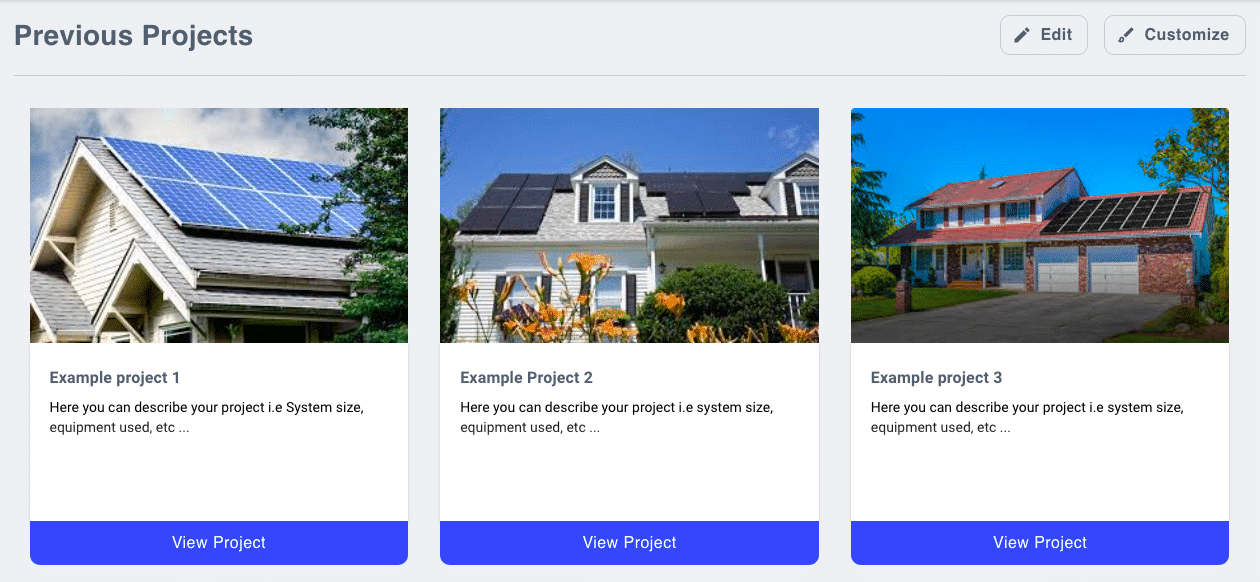This screenshot has height=582, width=1260.
Task: Click the Previous Projects section heading
Action: click(133, 36)
